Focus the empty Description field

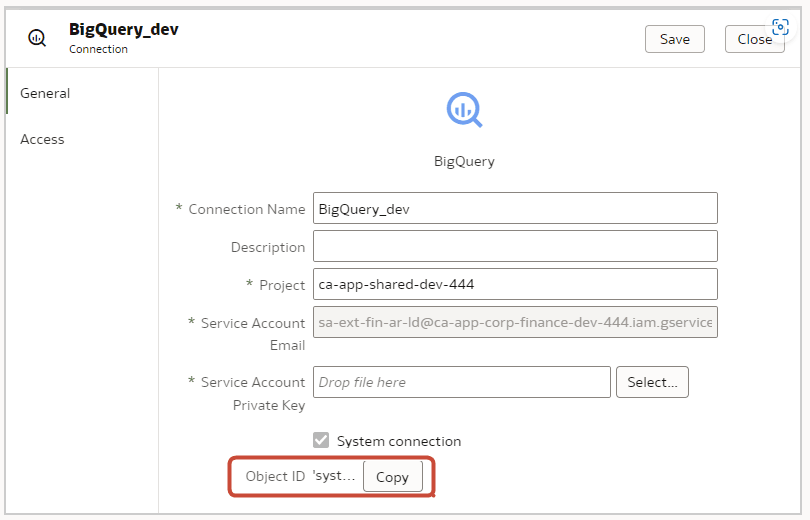pyautogui.click(x=515, y=246)
